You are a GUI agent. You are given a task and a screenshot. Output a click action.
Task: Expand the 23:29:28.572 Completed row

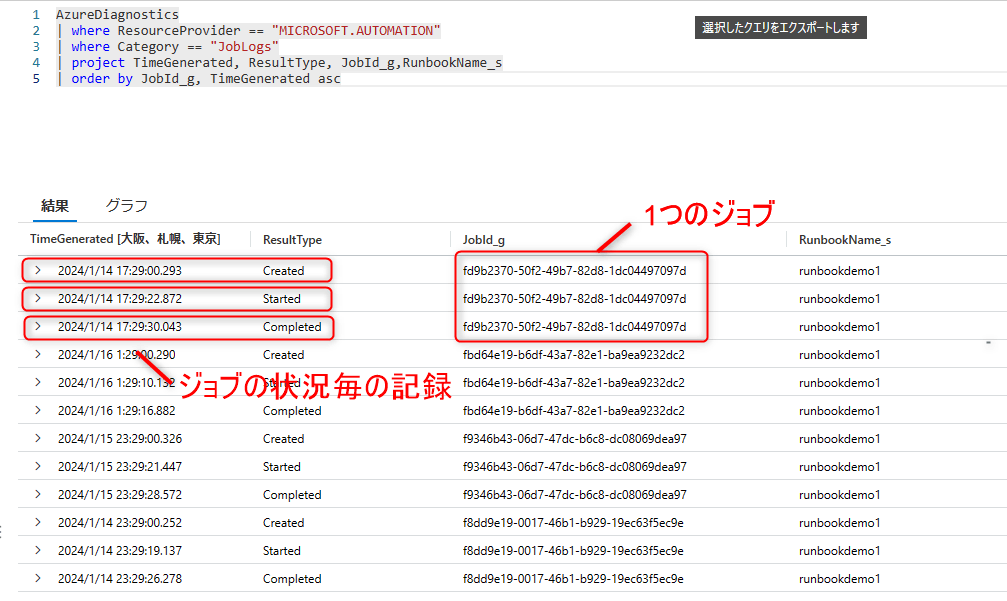coord(38,494)
